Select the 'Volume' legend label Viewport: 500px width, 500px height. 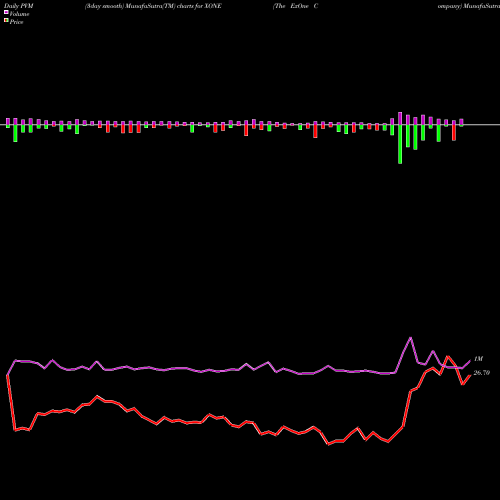tap(19, 14)
